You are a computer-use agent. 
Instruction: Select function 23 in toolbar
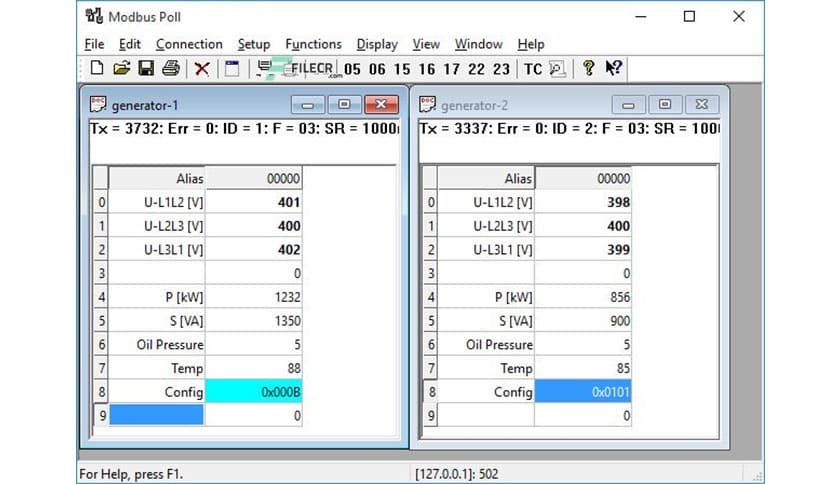tap(501, 69)
